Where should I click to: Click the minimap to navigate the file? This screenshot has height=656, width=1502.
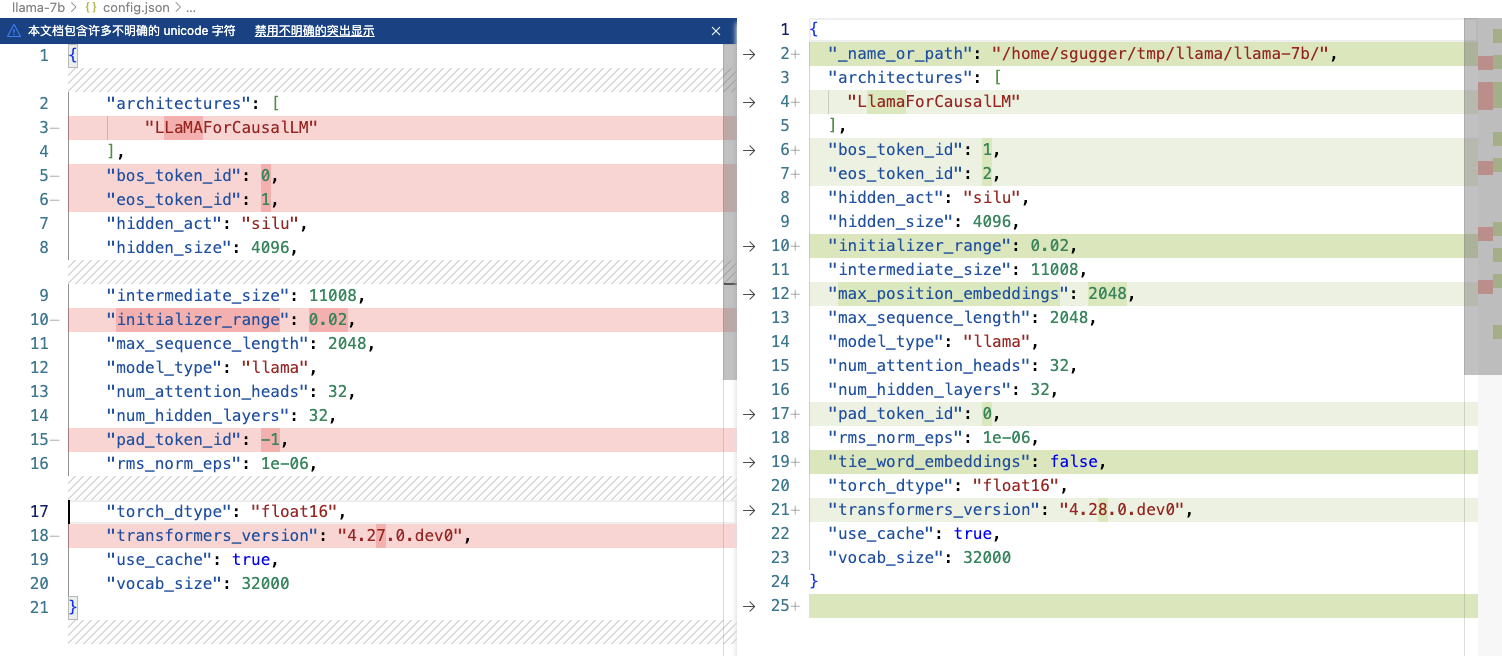coord(1485,300)
